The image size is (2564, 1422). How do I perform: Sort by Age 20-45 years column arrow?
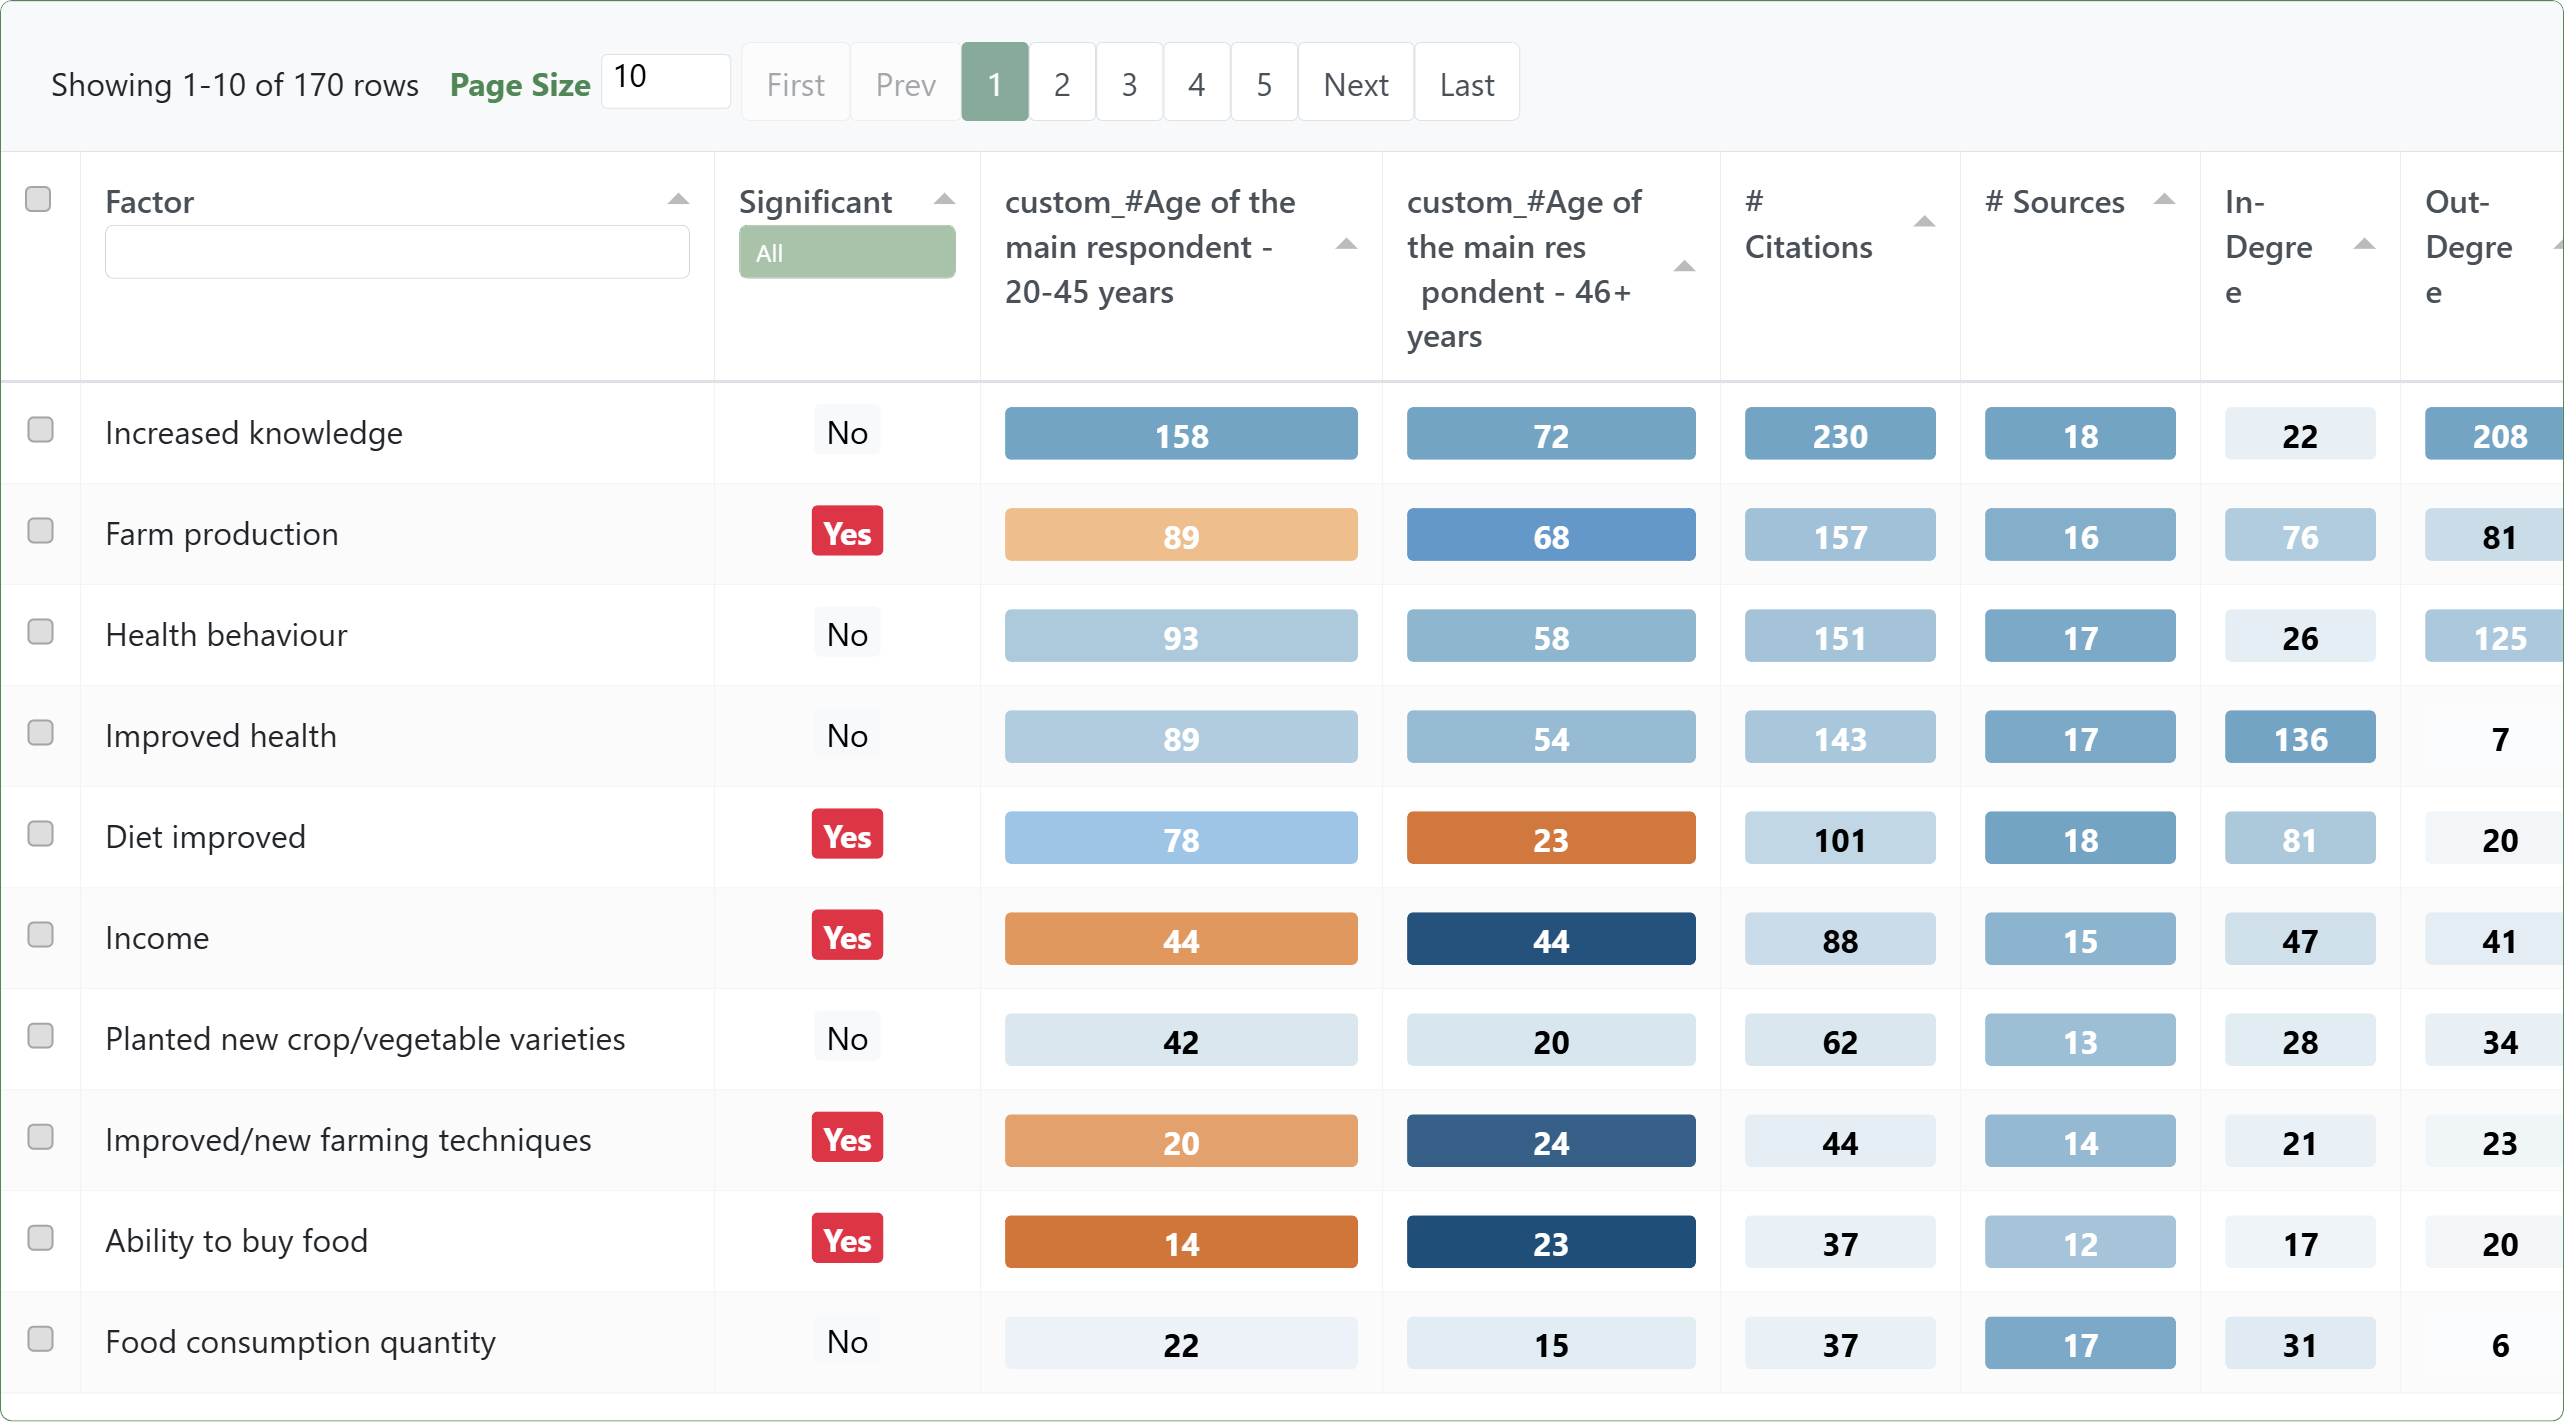click(1346, 244)
